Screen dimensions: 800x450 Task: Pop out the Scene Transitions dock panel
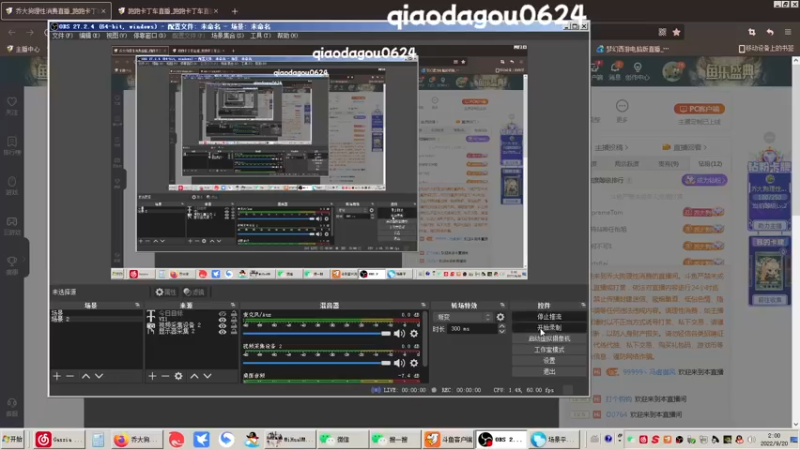point(503,305)
